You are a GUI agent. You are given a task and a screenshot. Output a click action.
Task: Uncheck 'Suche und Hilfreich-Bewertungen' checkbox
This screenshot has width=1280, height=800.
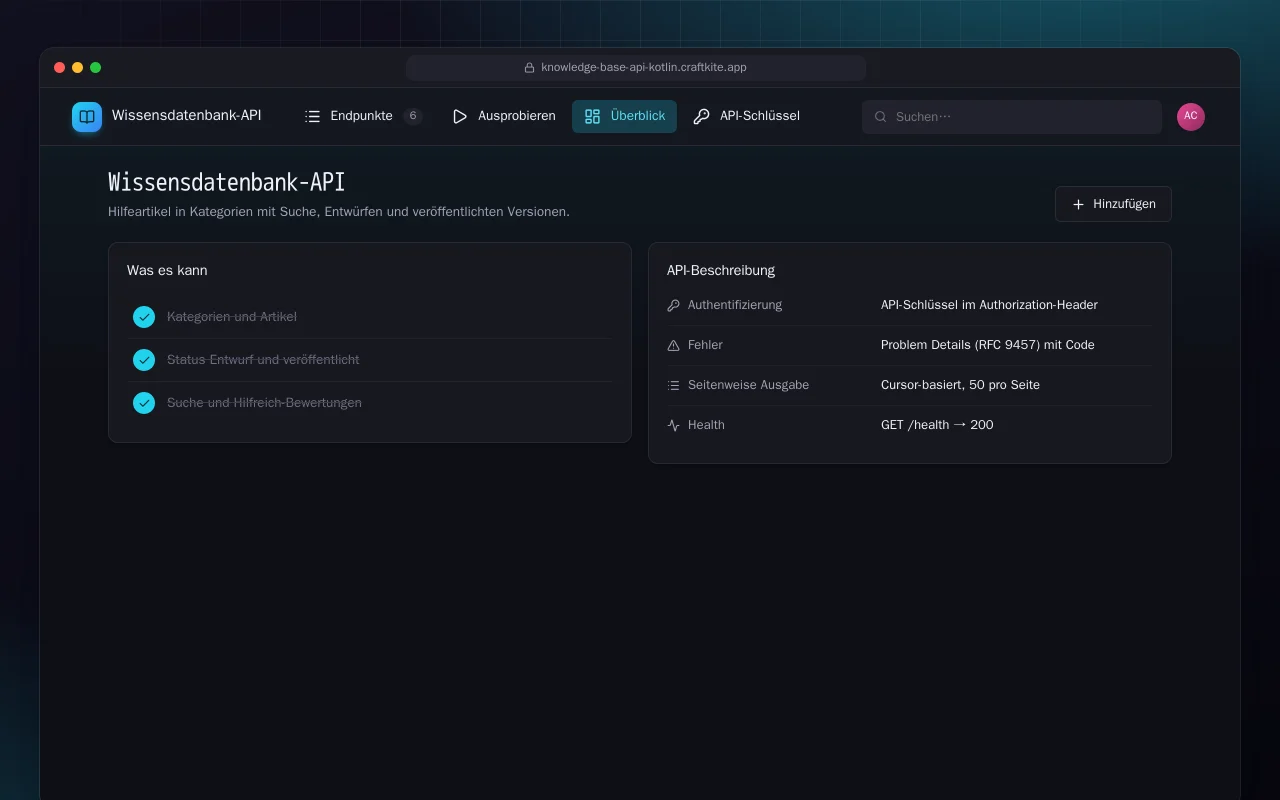(x=144, y=403)
